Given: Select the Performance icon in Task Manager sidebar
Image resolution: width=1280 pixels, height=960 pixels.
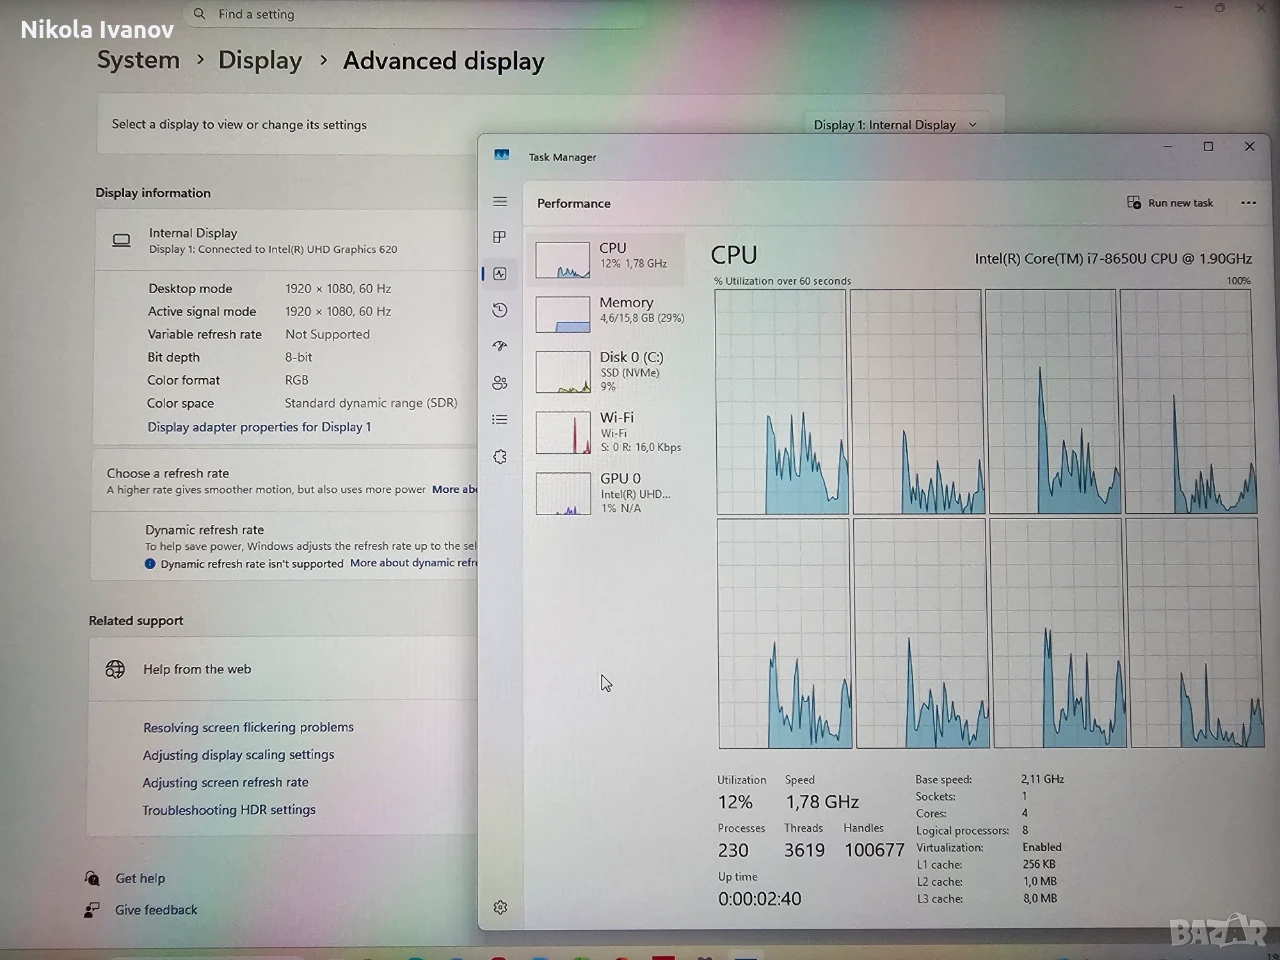Looking at the screenshot, I should pos(500,273).
